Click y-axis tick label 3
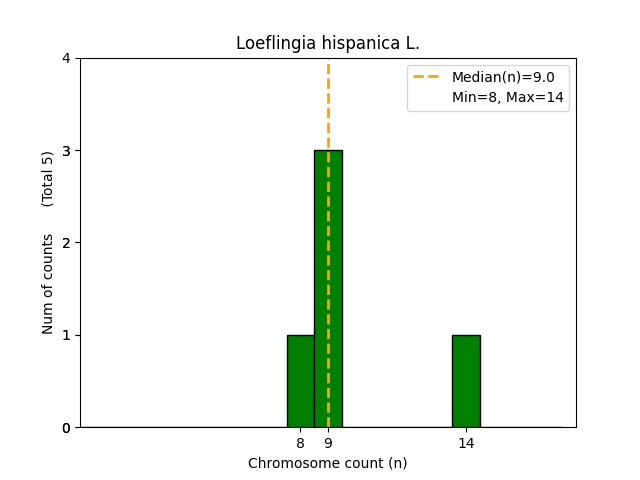The height and width of the screenshot is (480, 640). coord(66,151)
